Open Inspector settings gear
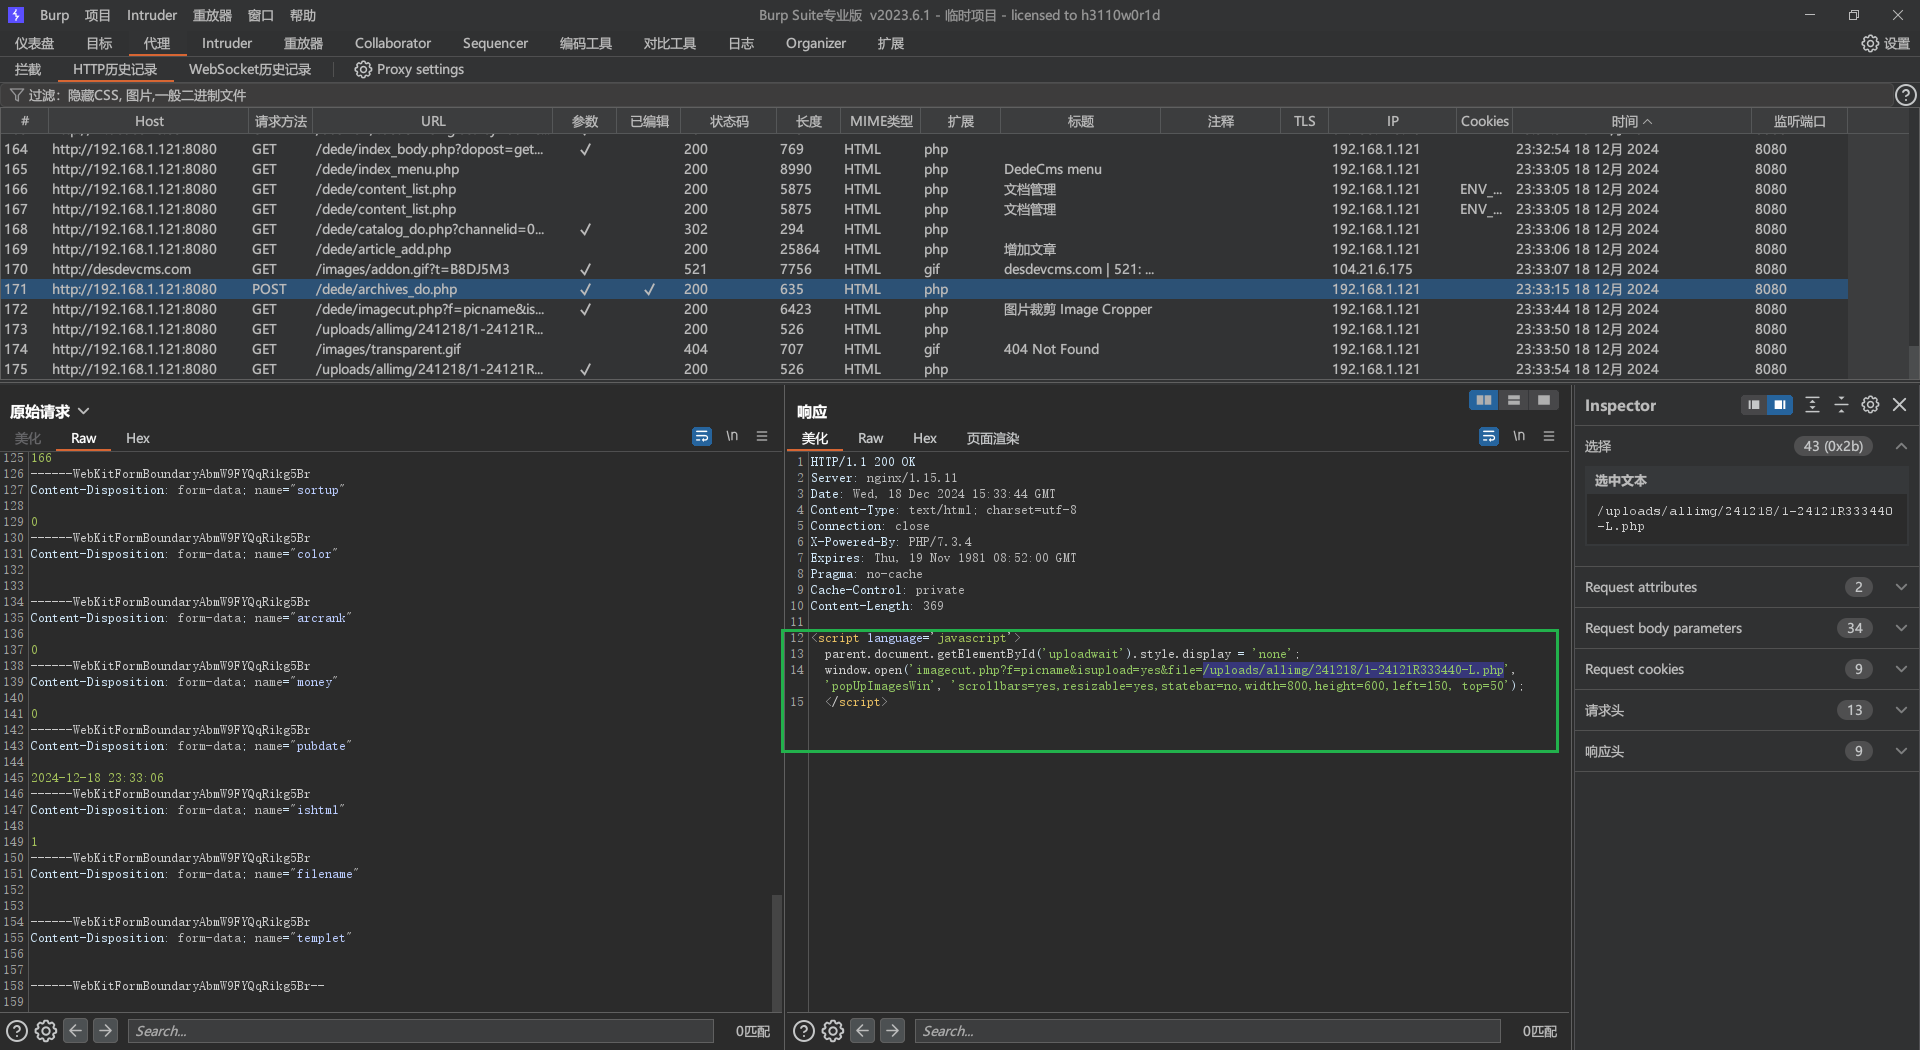Viewport: 1920px width, 1050px height. (x=1870, y=405)
